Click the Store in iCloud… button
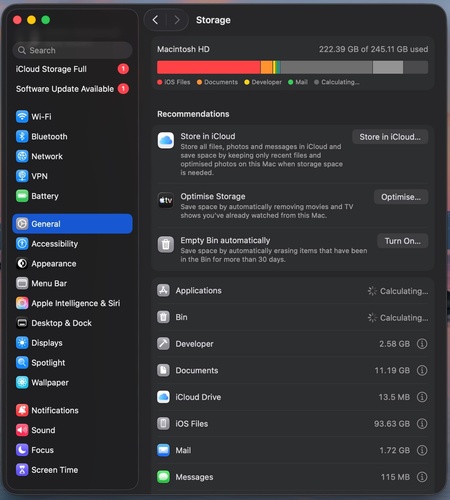The image size is (450, 500). tap(390, 137)
